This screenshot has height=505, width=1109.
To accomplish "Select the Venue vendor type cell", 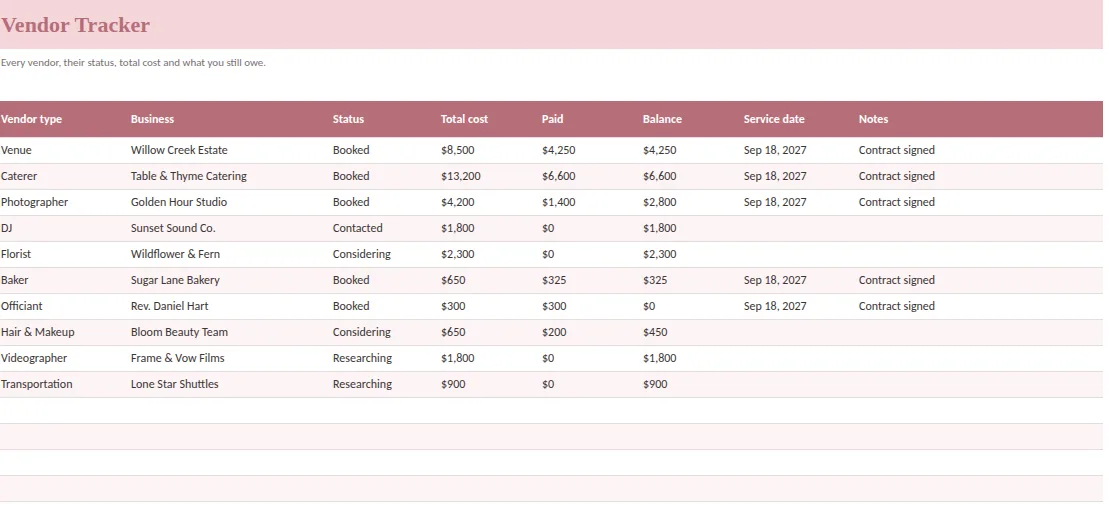I will point(16,150).
